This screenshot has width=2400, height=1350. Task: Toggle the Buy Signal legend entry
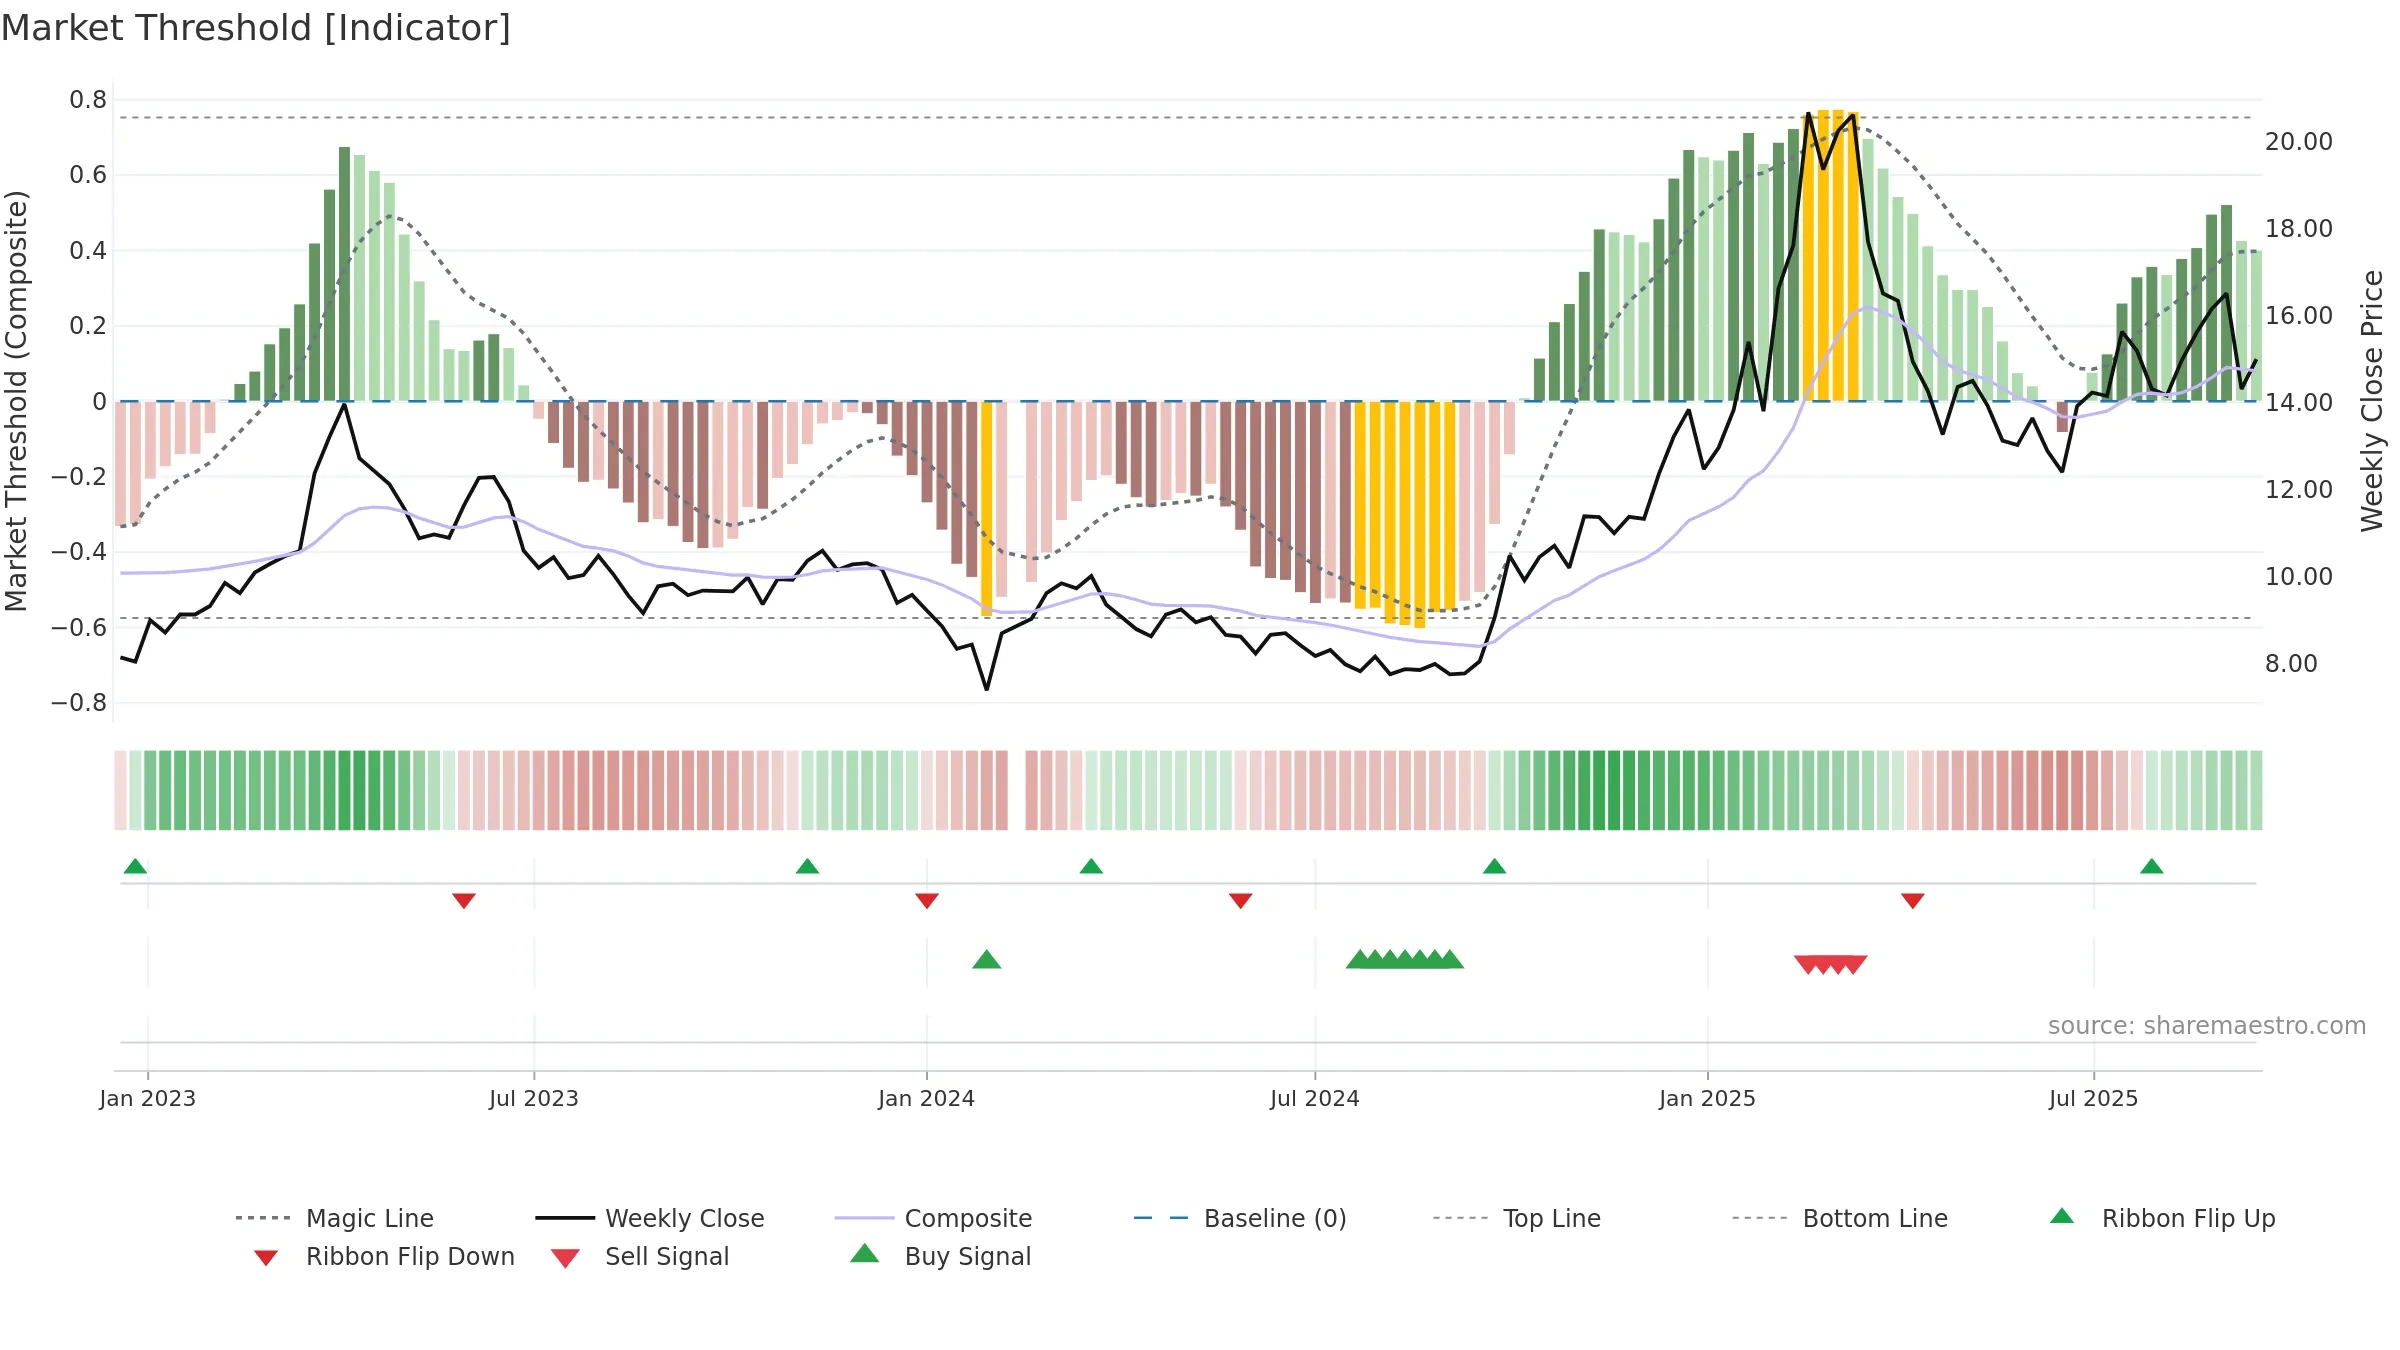coord(940,1256)
